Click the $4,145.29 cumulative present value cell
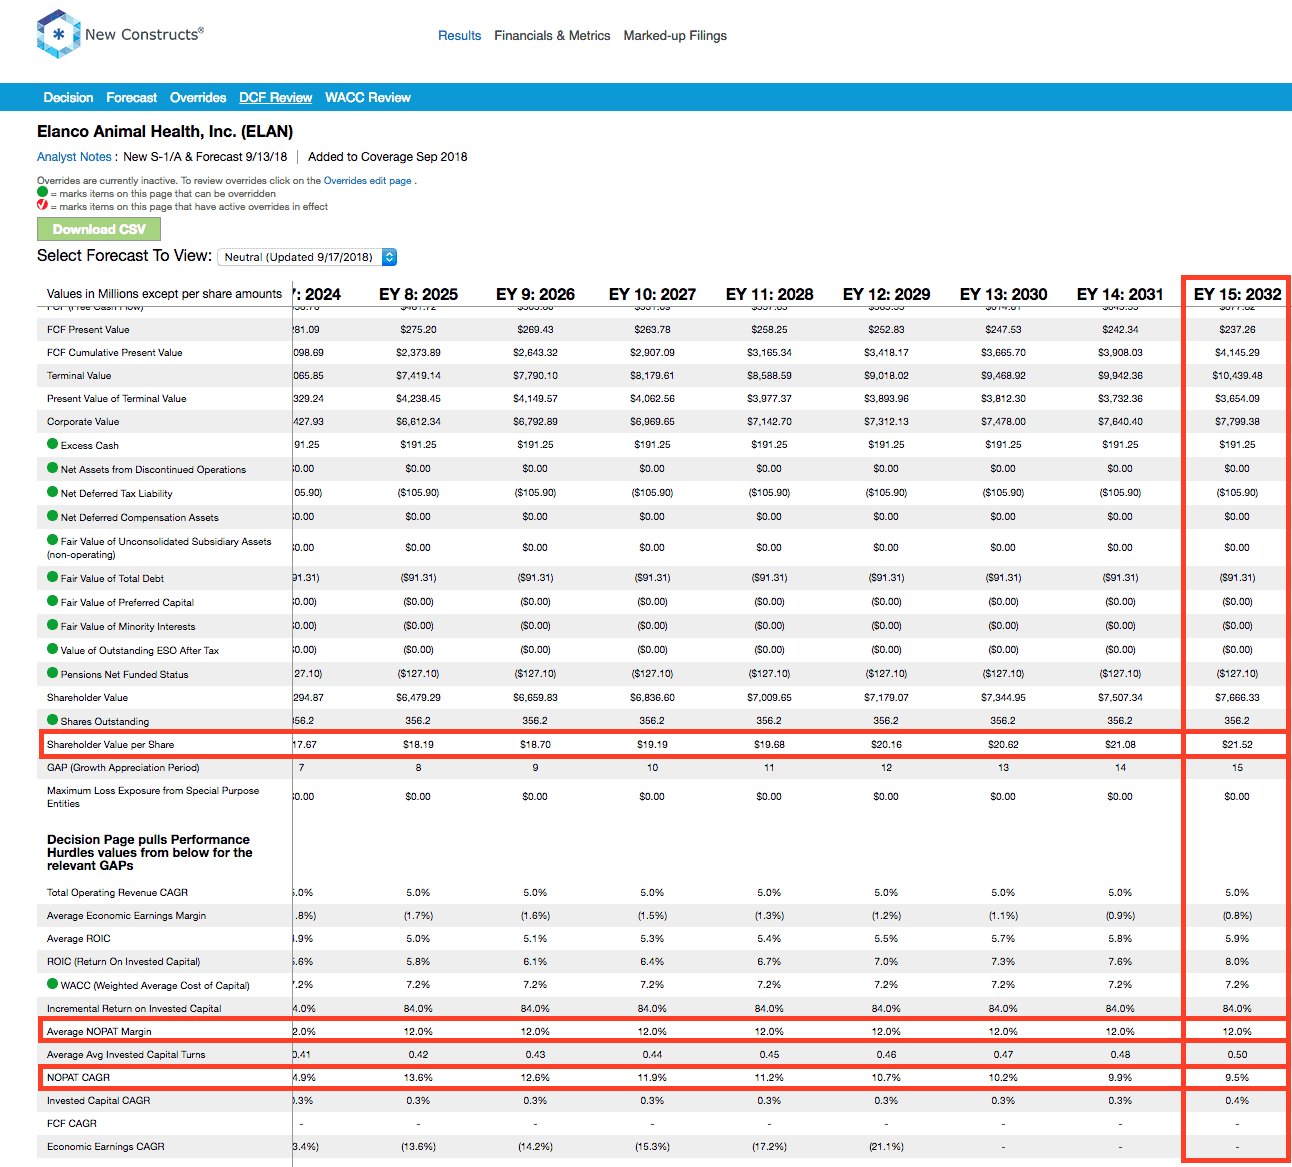The image size is (1292, 1167). coord(1237,352)
